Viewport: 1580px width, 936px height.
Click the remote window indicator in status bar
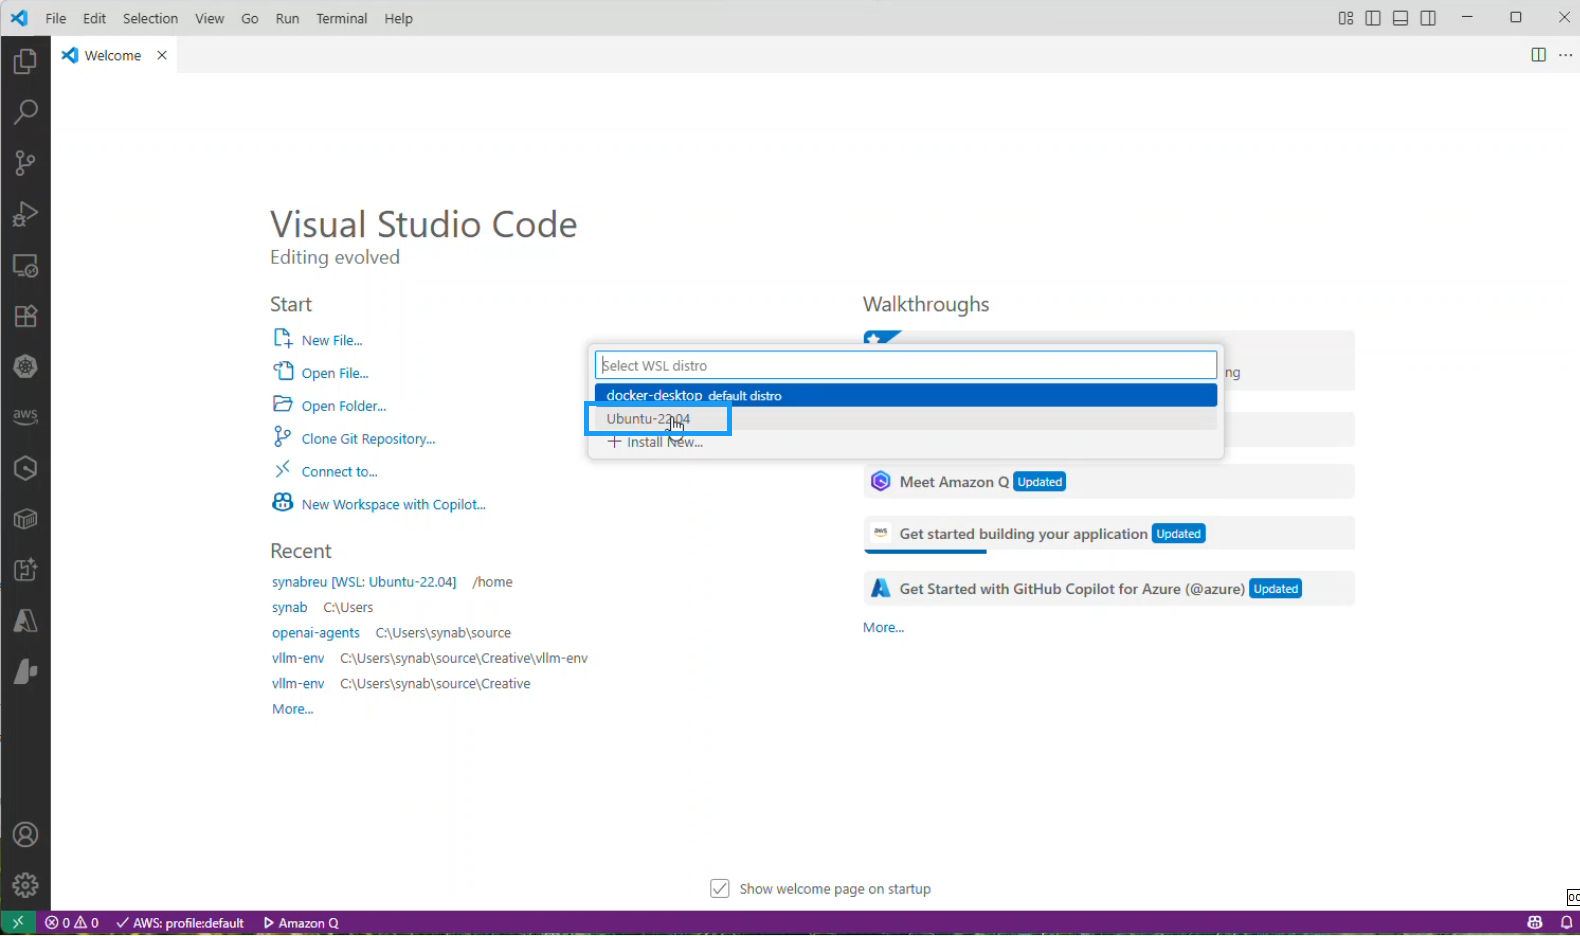coord(18,923)
